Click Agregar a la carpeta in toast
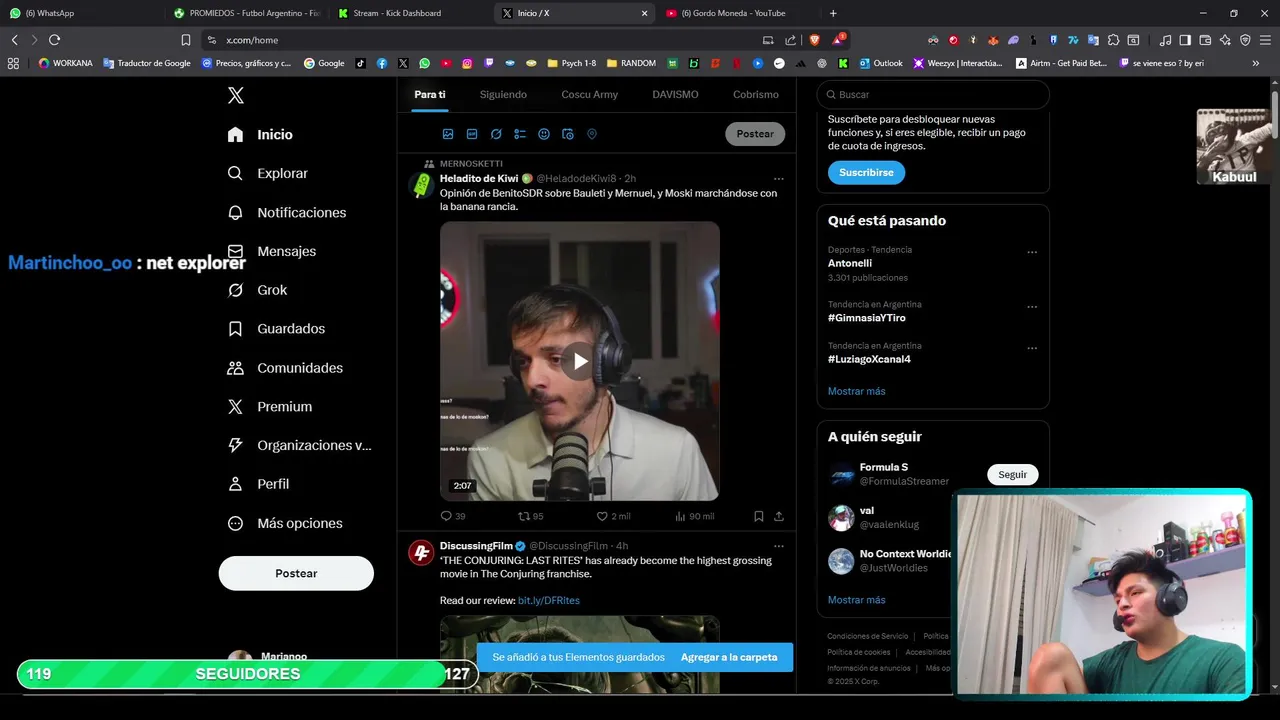 (729, 657)
